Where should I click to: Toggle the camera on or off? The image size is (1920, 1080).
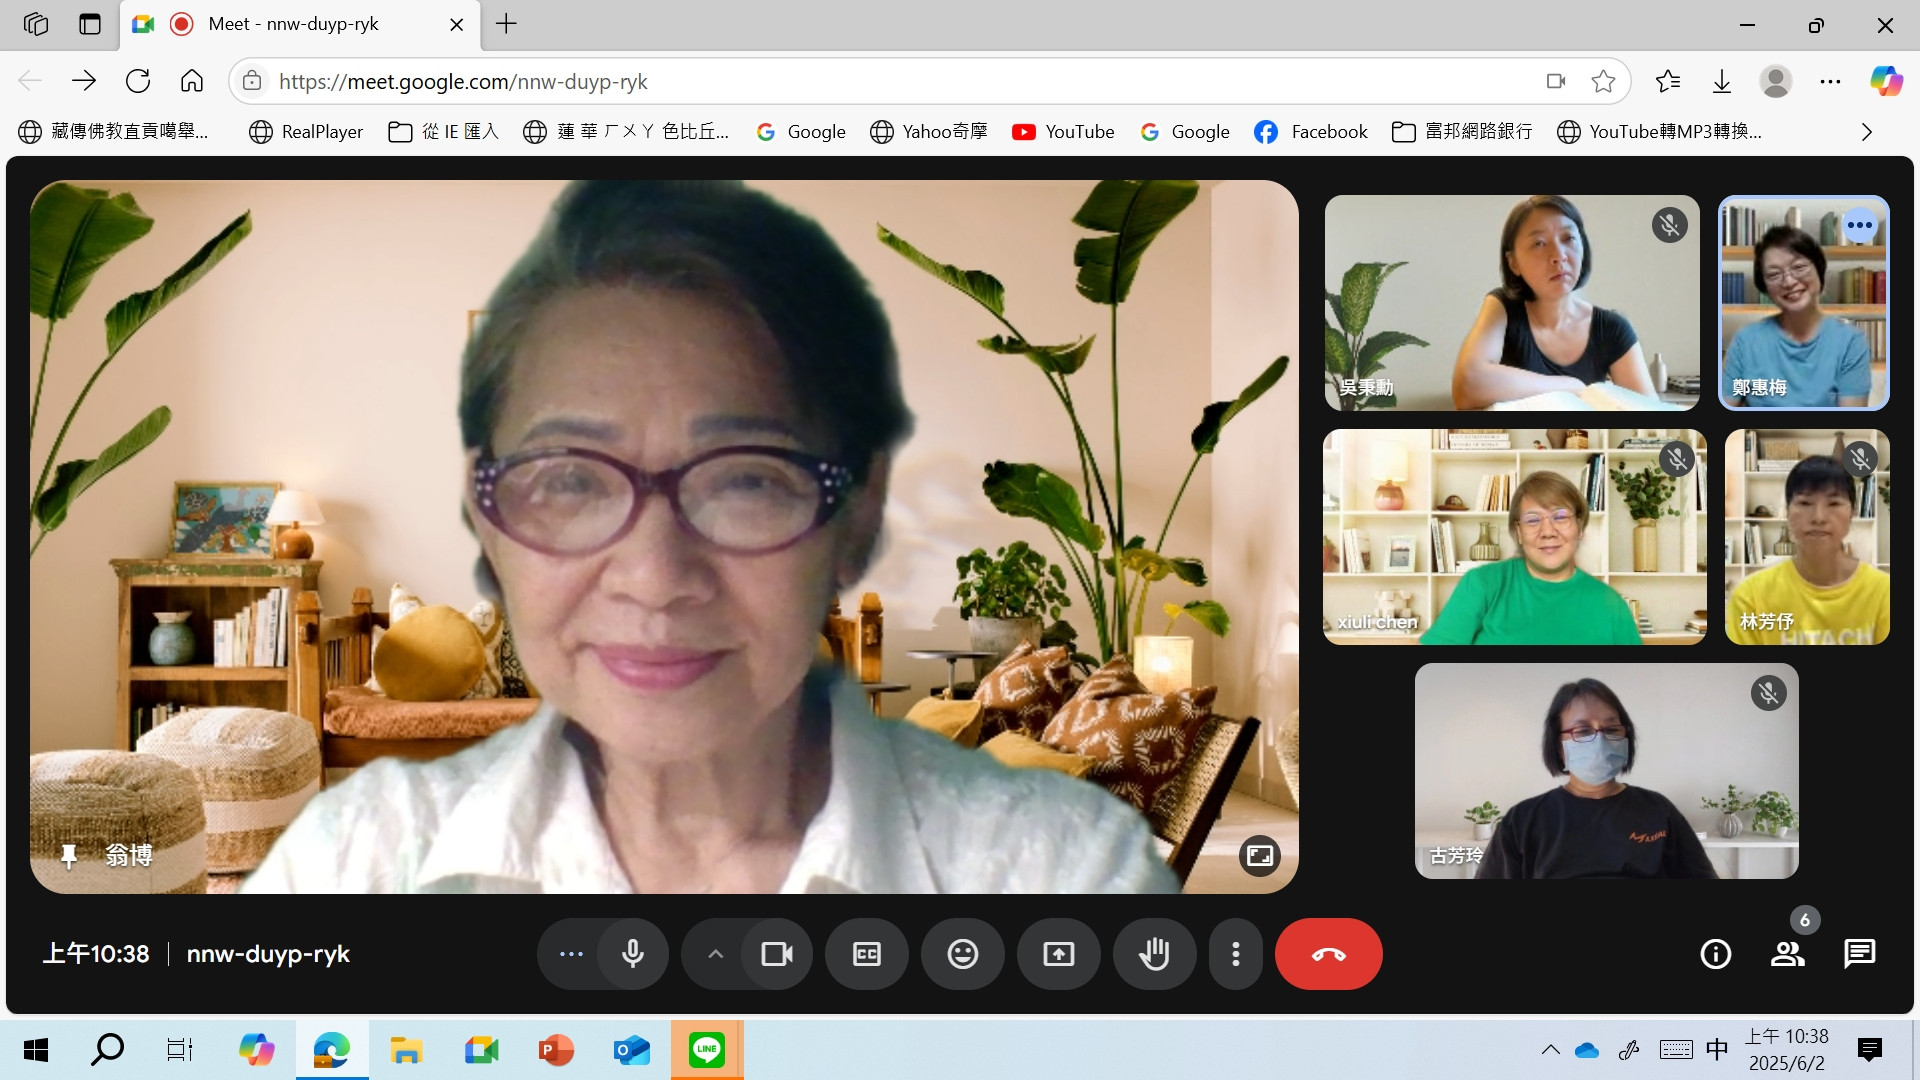pyautogui.click(x=776, y=954)
